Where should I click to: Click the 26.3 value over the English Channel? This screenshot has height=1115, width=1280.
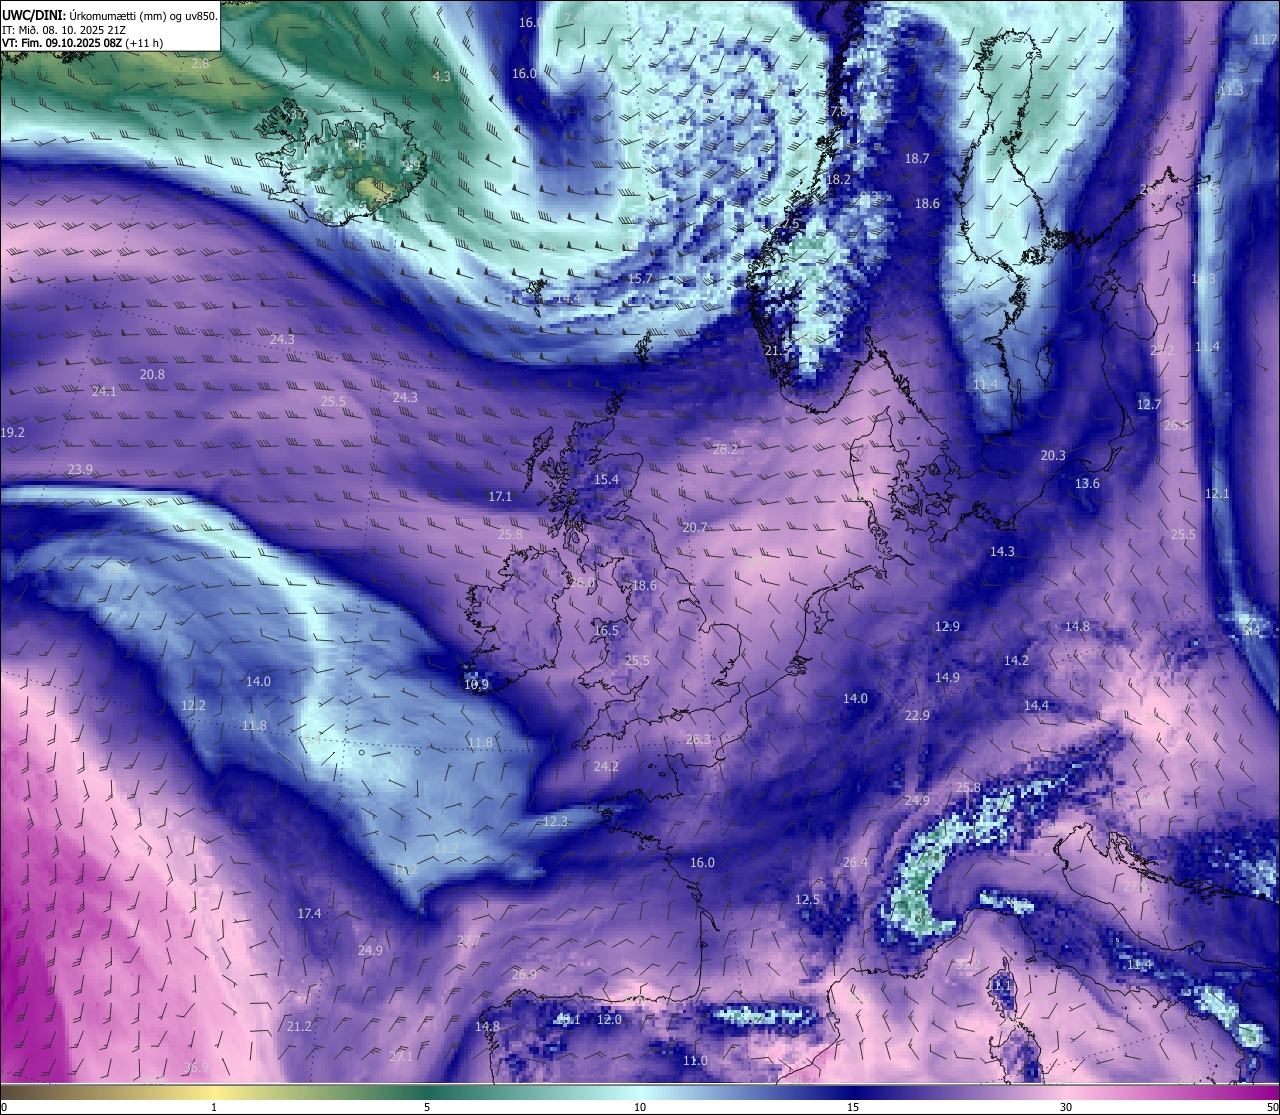click(x=698, y=740)
